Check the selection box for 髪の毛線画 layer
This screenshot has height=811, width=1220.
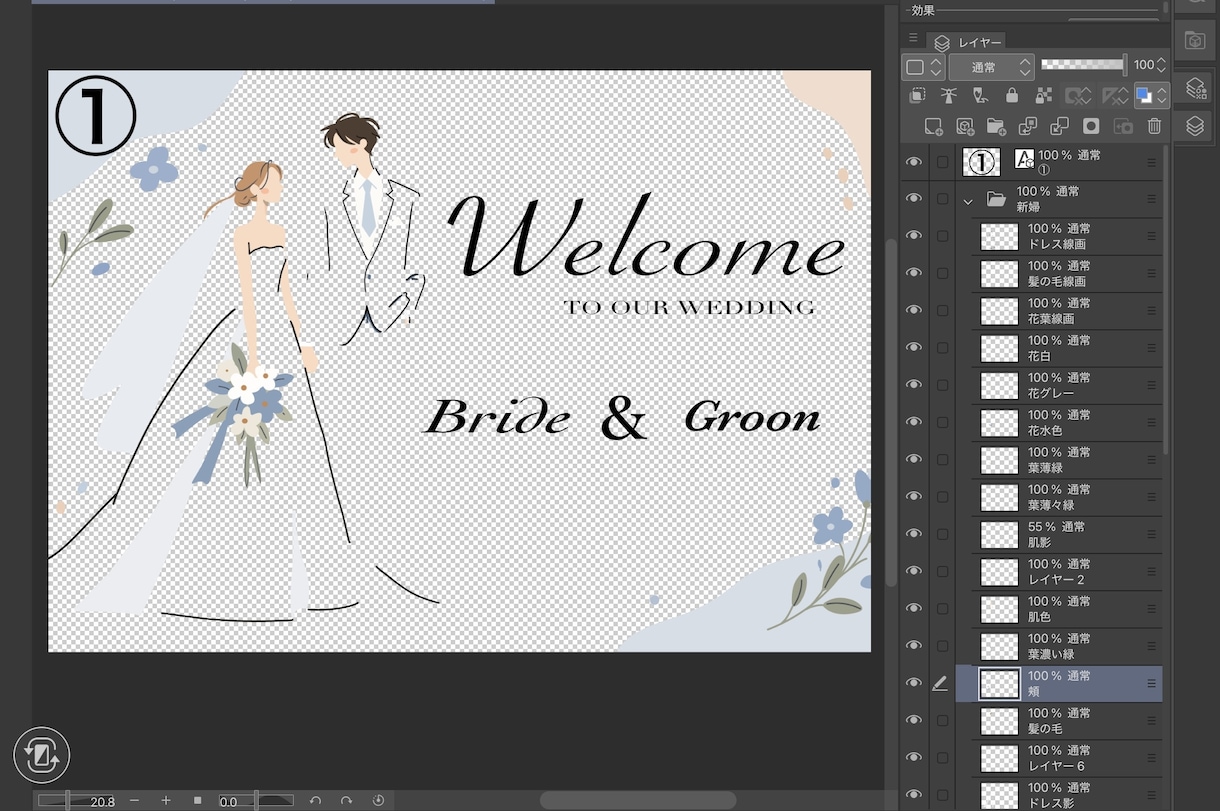(x=942, y=273)
